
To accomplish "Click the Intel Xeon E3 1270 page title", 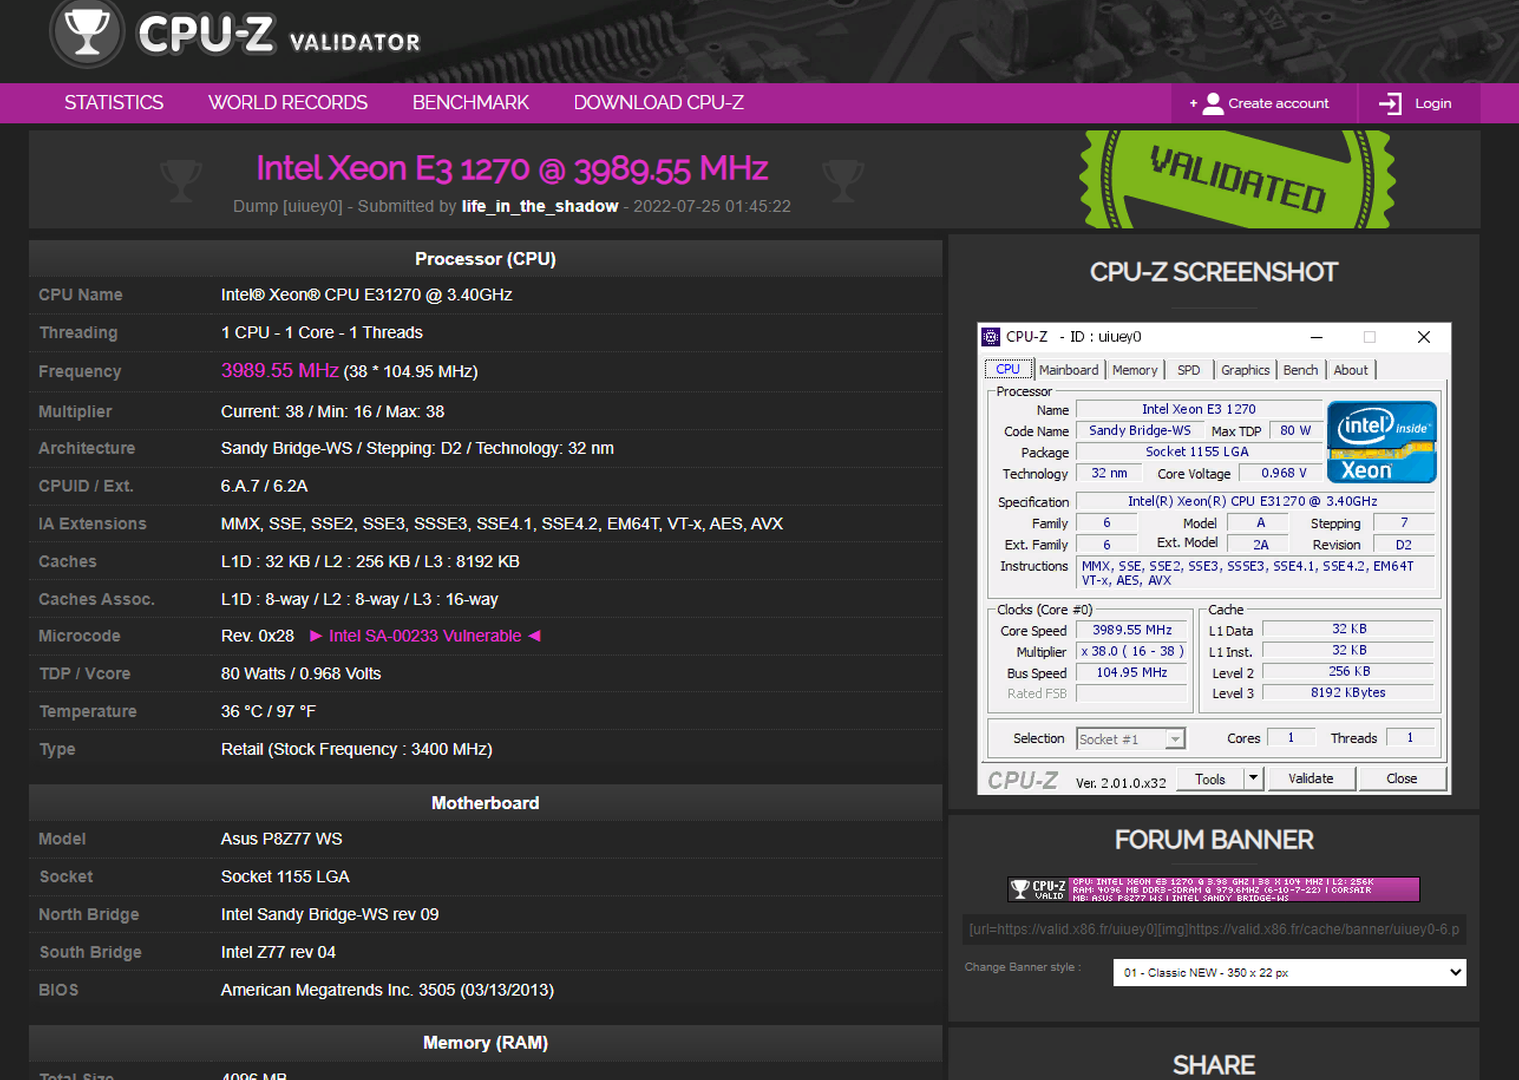I will (512, 168).
